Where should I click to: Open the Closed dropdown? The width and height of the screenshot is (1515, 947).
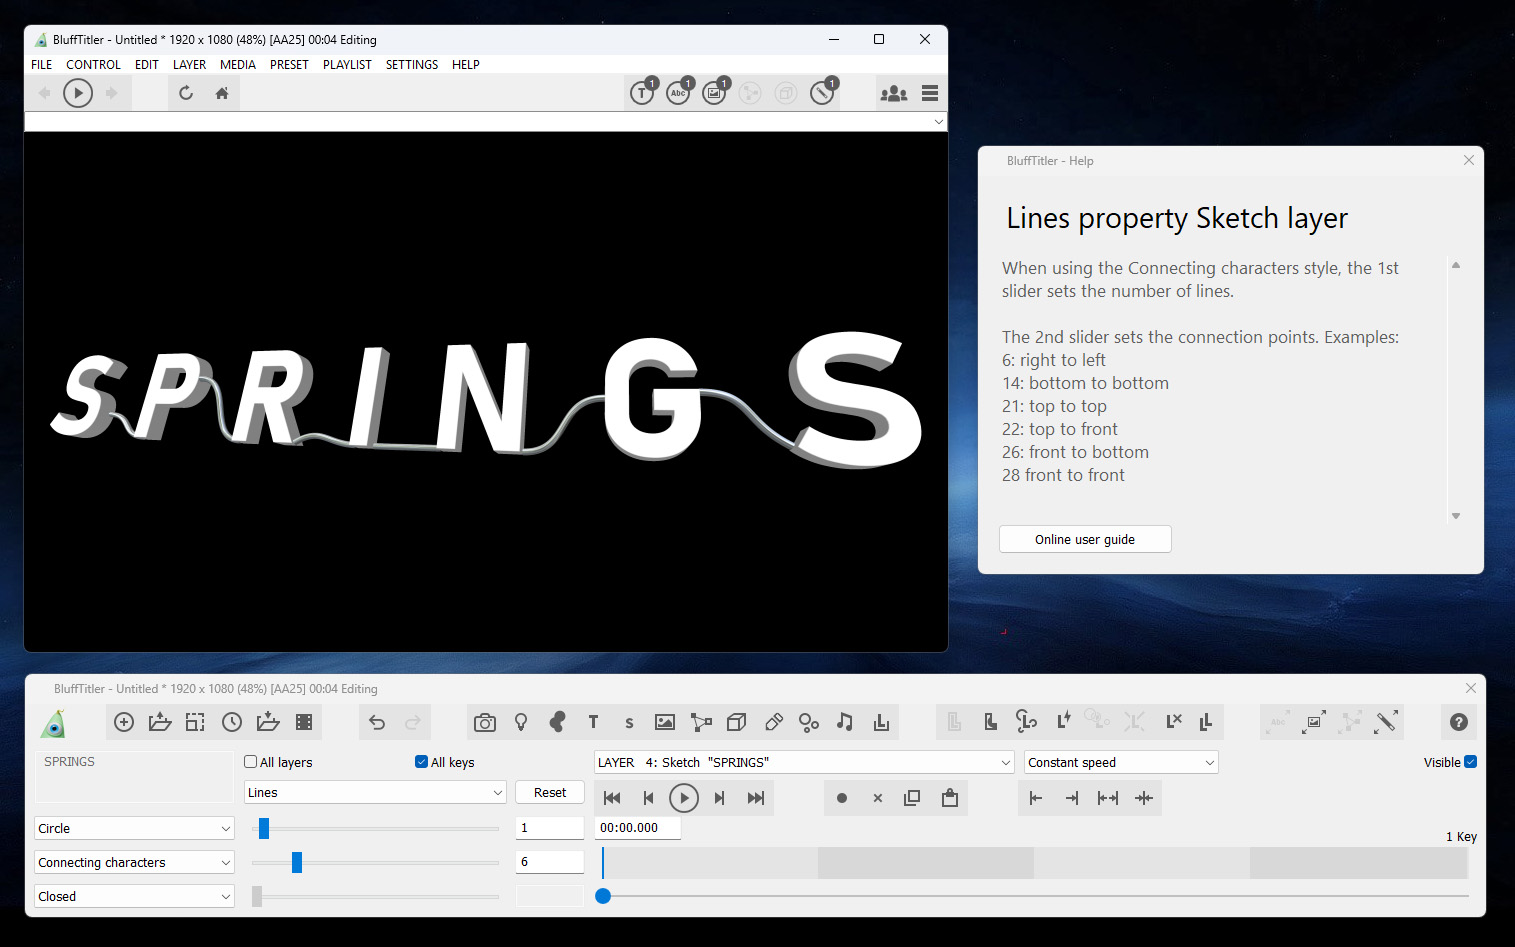click(134, 896)
